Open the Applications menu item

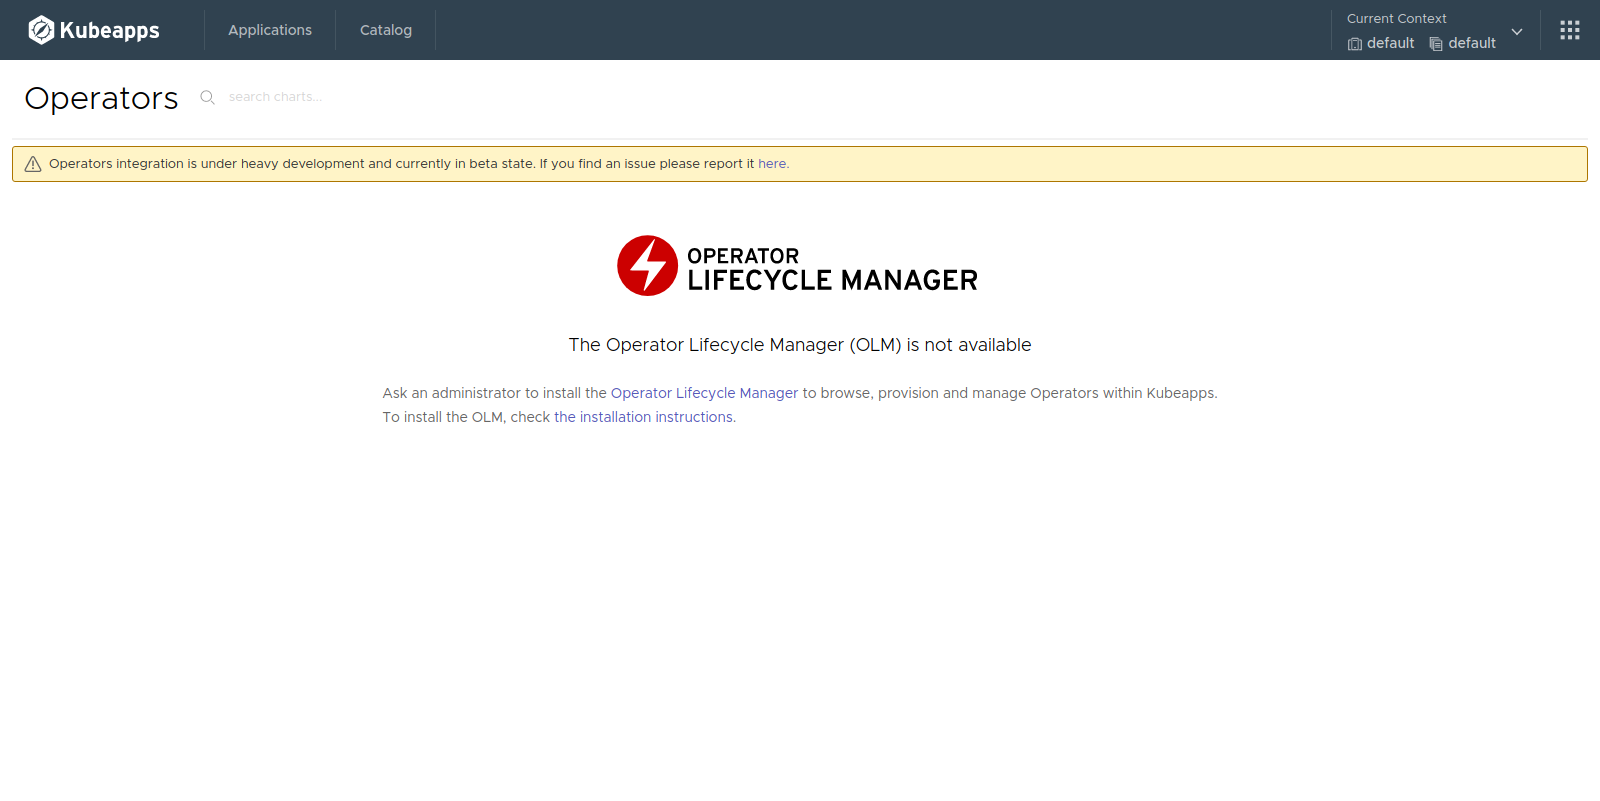point(270,30)
